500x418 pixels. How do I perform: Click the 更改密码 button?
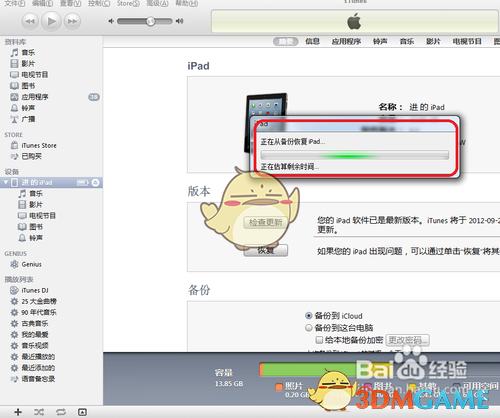click(407, 340)
